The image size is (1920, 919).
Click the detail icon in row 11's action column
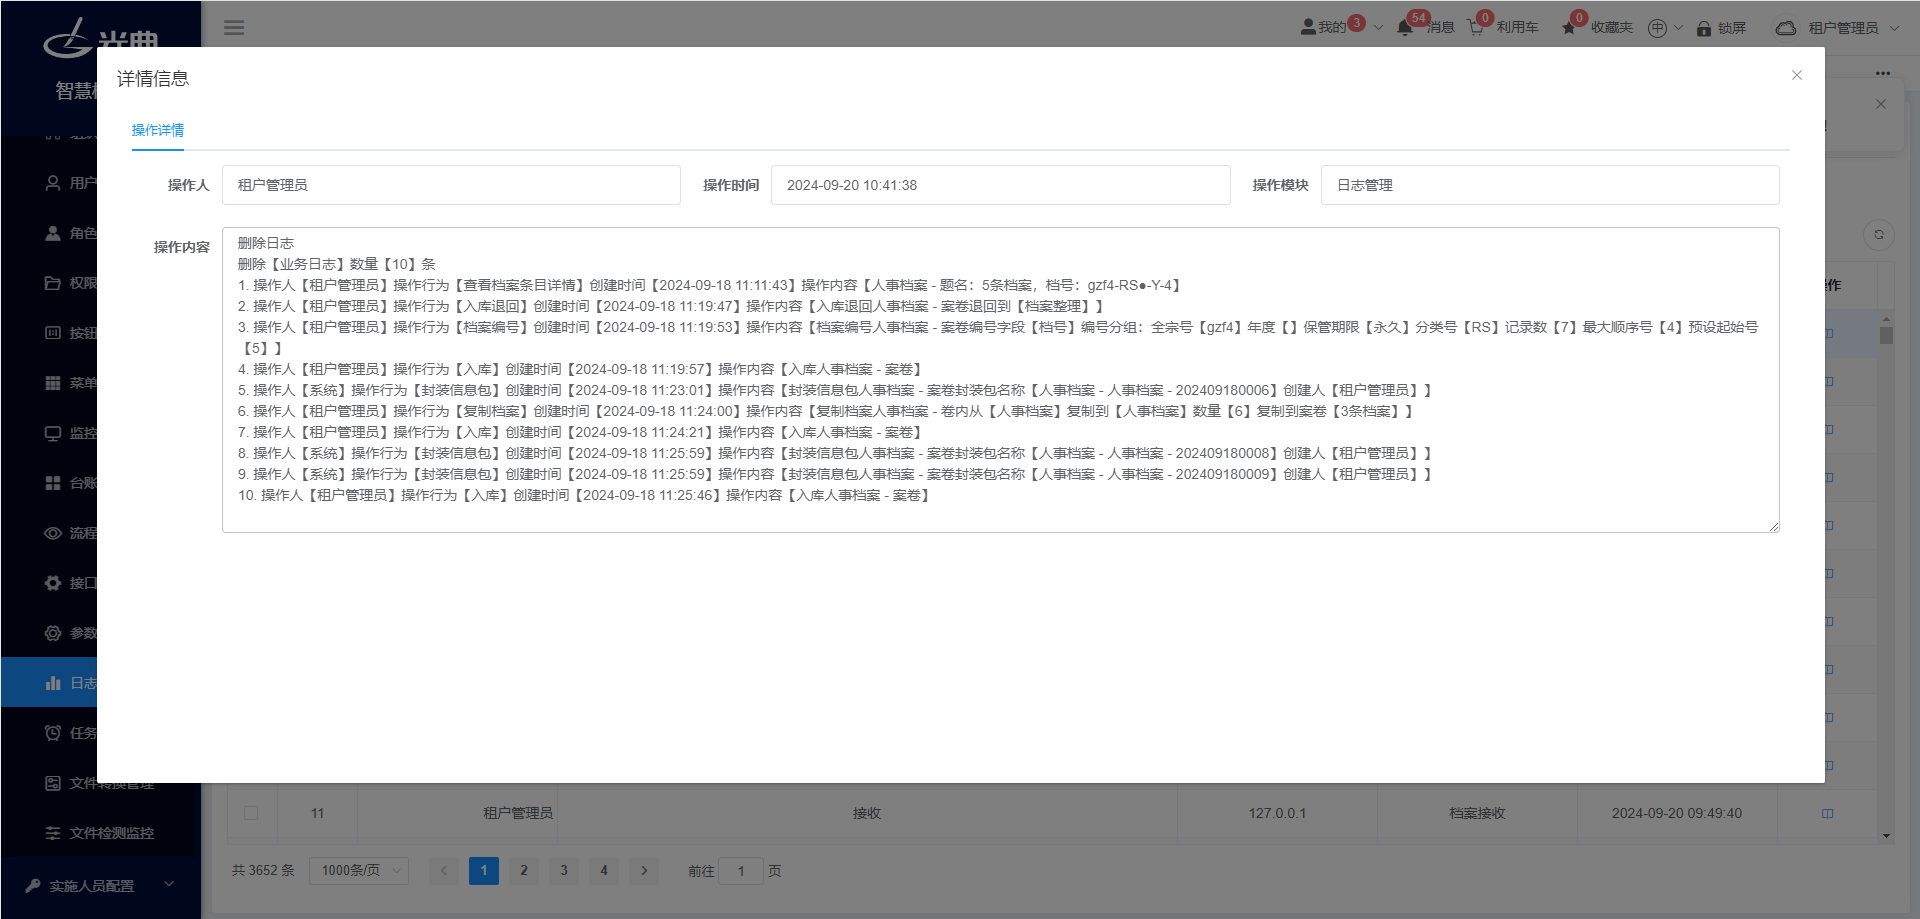[x=1827, y=814]
